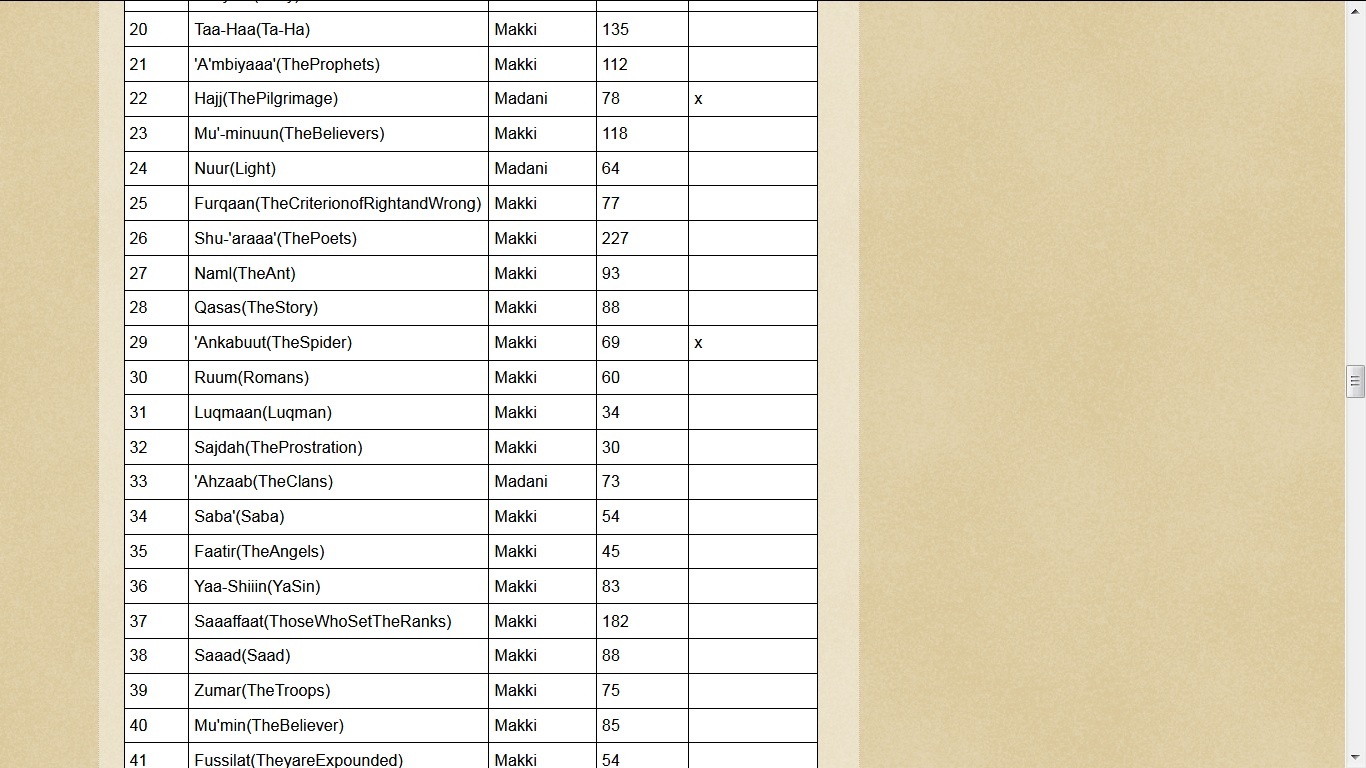Click 'Madani' in the Nuur row
This screenshot has height=768, width=1366.
[x=521, y=169]
